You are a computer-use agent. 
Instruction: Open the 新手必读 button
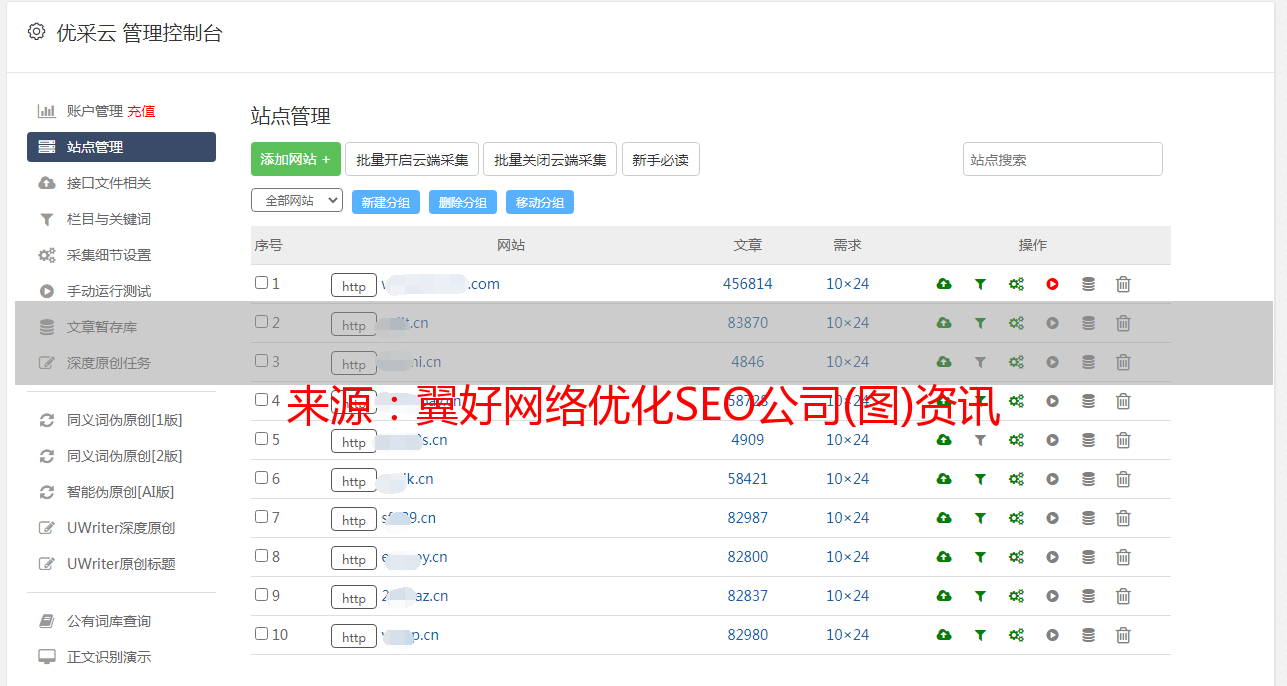pyautogui.click(x=661, y=159)
